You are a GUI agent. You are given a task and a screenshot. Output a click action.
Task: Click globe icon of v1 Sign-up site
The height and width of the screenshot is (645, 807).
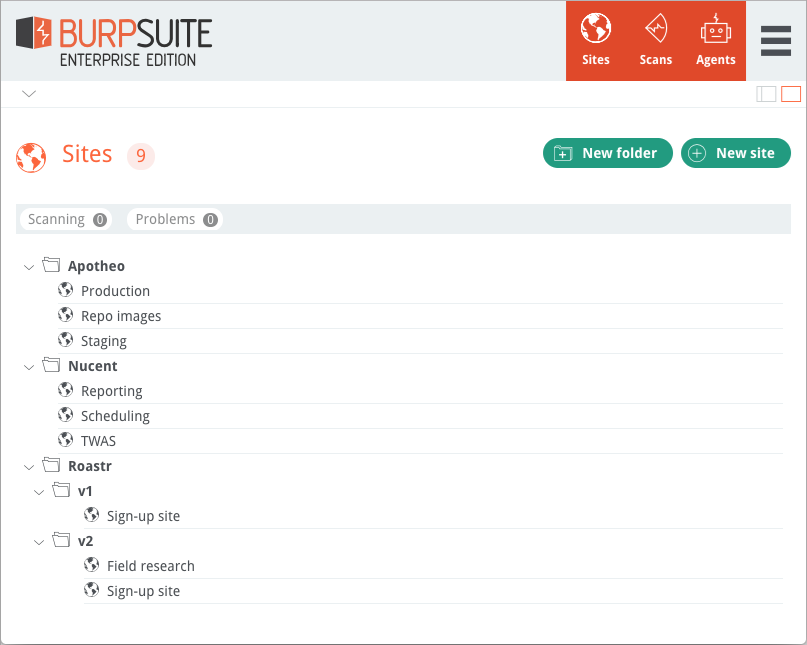[x=91, y=514]
